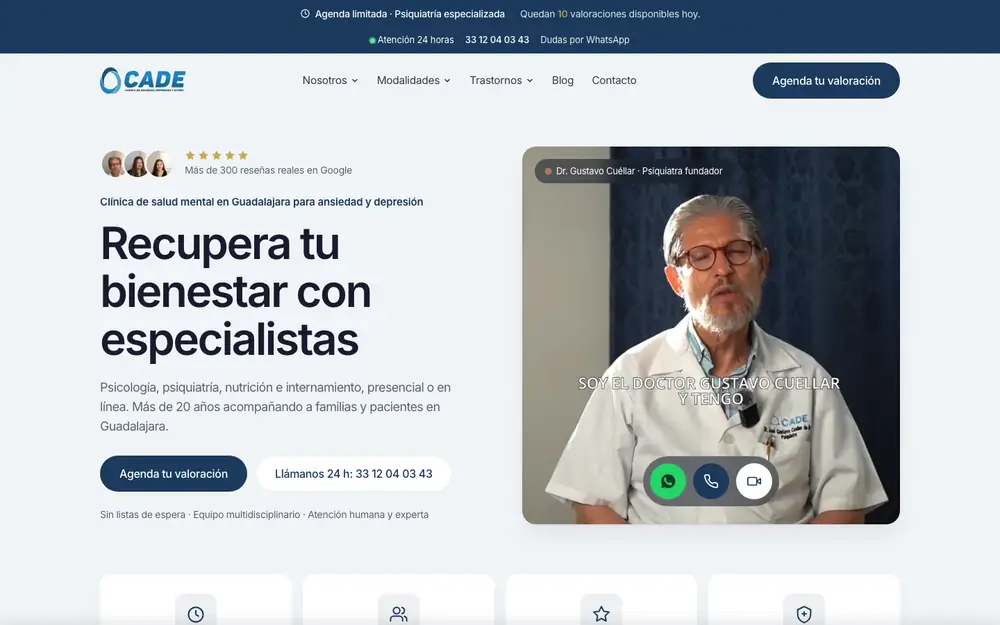Select the shield icon feature card

[804, 599]
